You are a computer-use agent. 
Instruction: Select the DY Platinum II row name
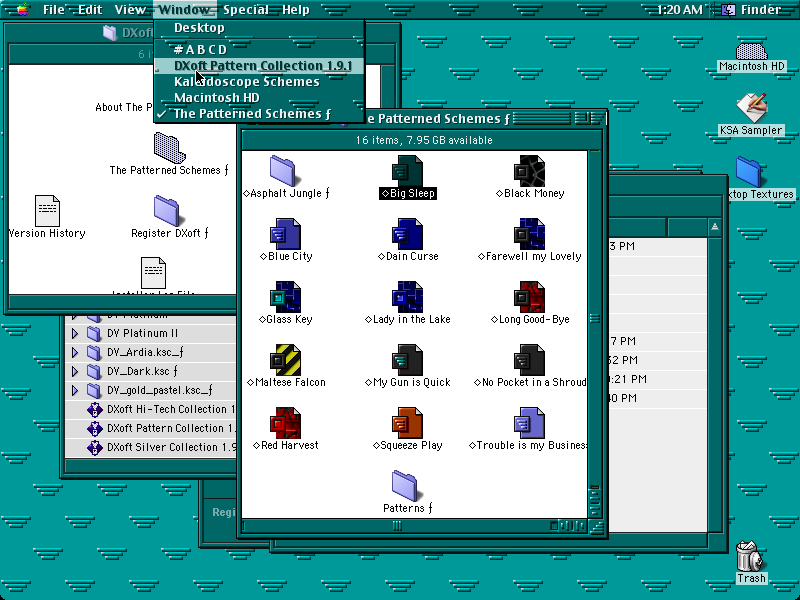(142, 334)
